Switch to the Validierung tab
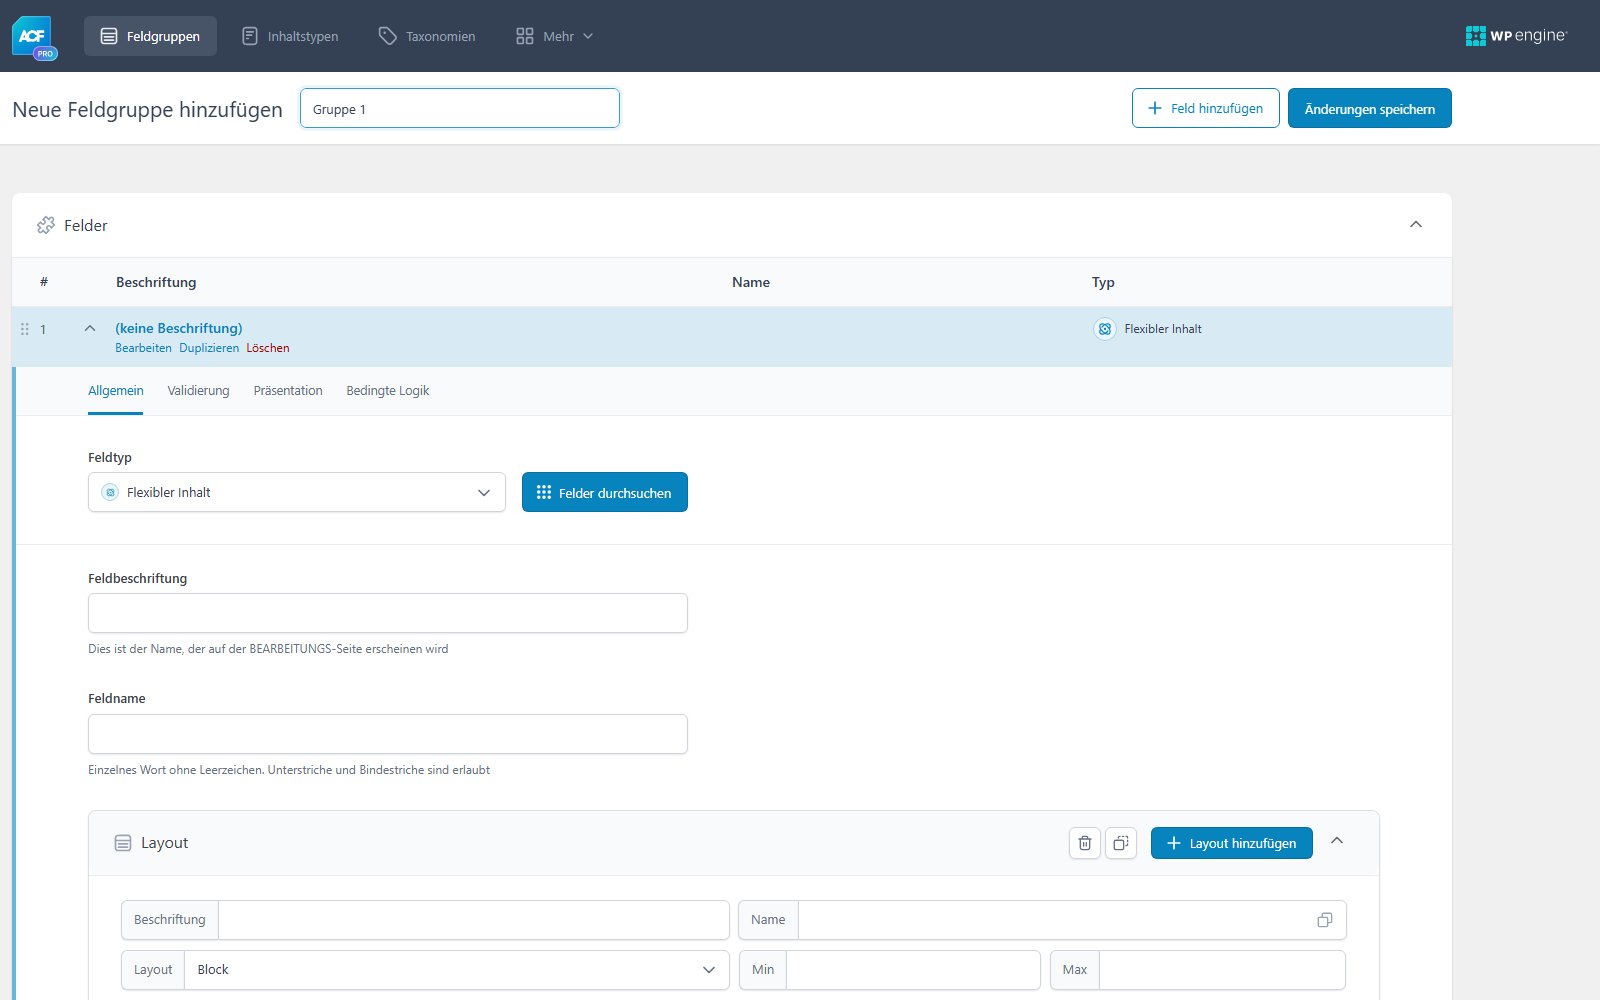Screen dimensions: 1600x1000 pos(198,390)
